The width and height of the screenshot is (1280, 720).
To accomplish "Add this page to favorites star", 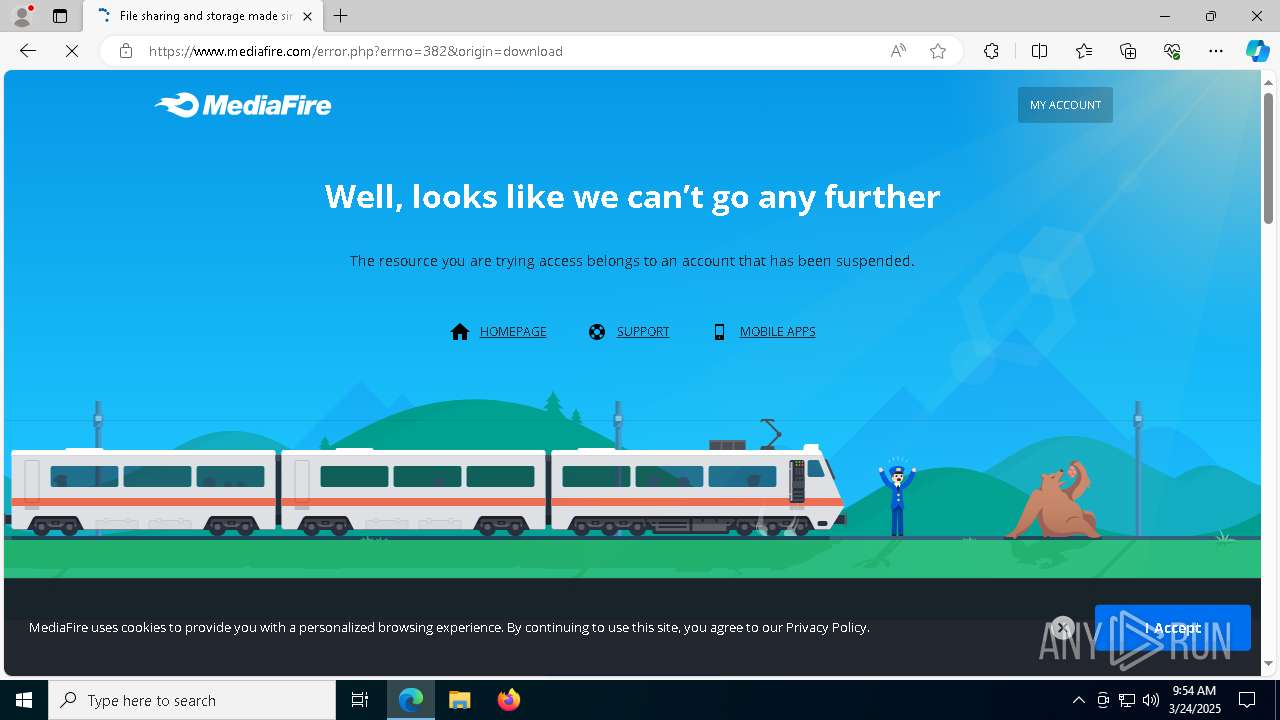I will pos(938,51).
